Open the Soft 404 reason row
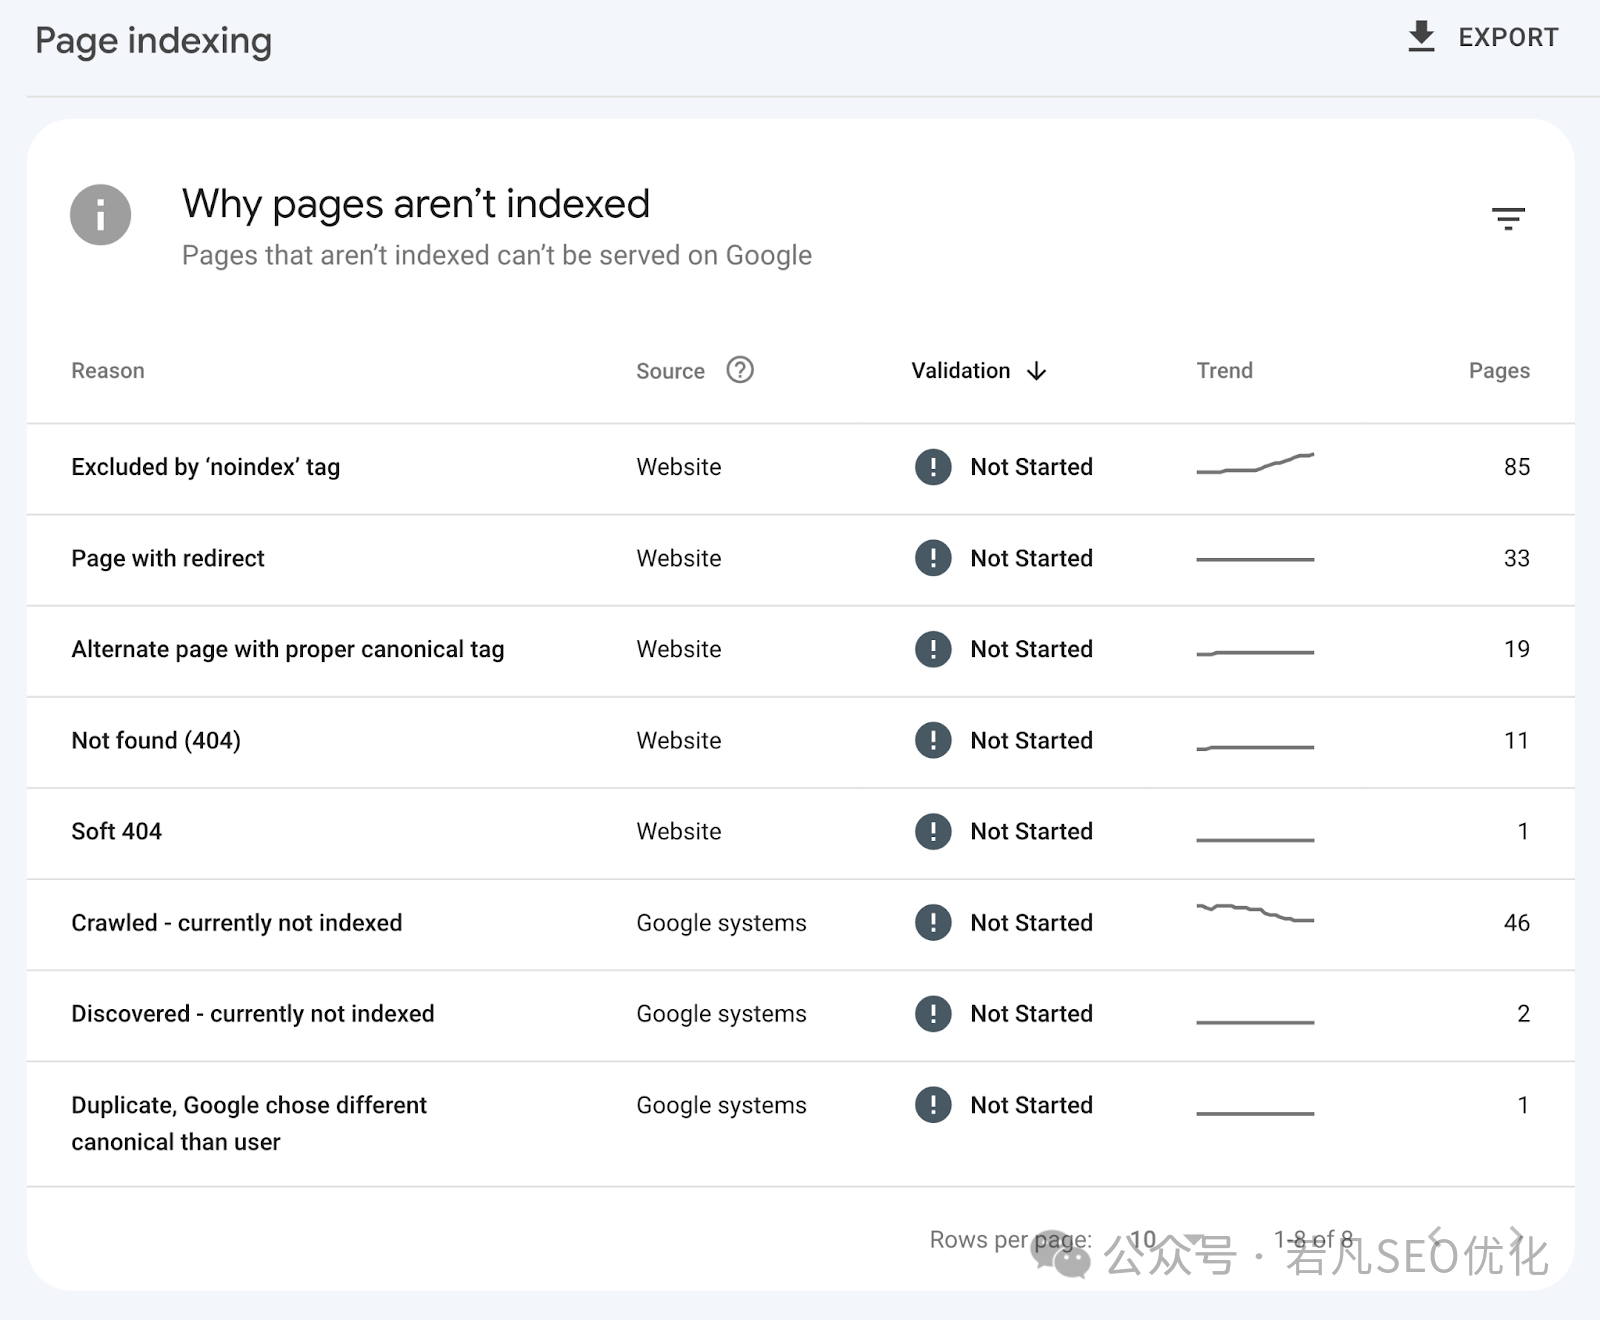 coord(800,832)
